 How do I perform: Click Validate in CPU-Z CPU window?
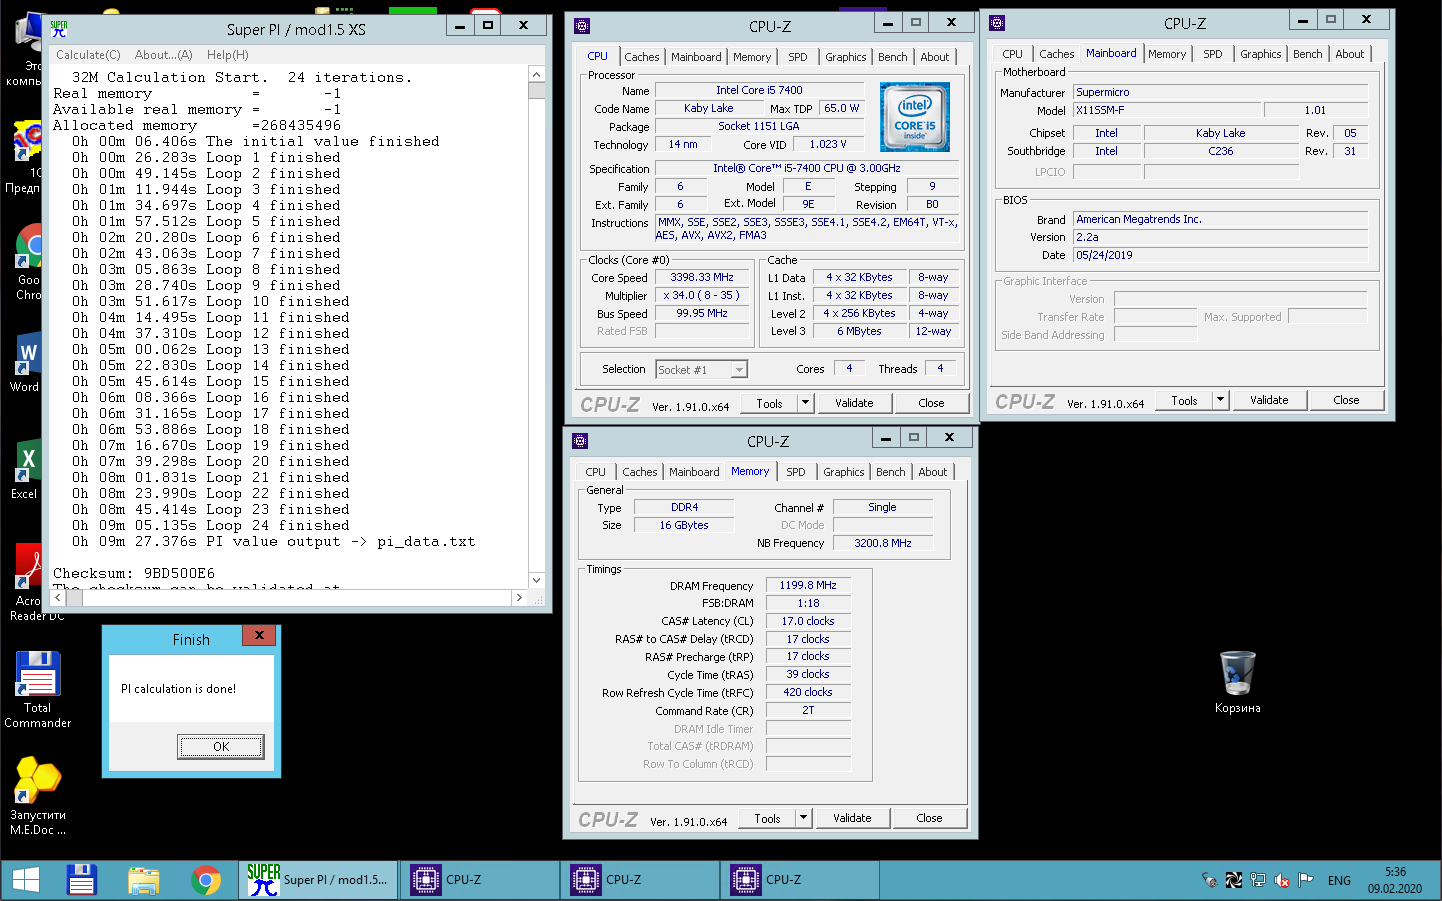pos(854,403)
